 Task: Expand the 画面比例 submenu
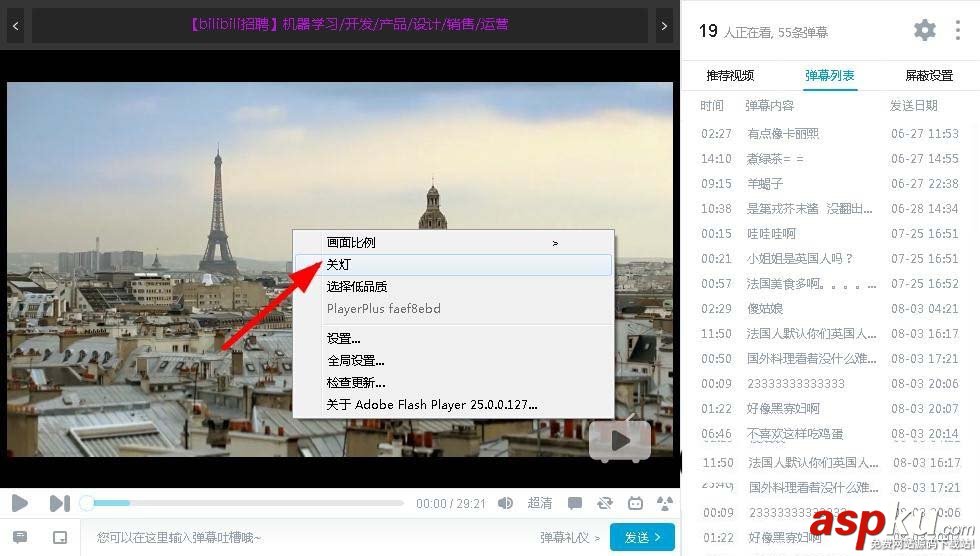454,242
